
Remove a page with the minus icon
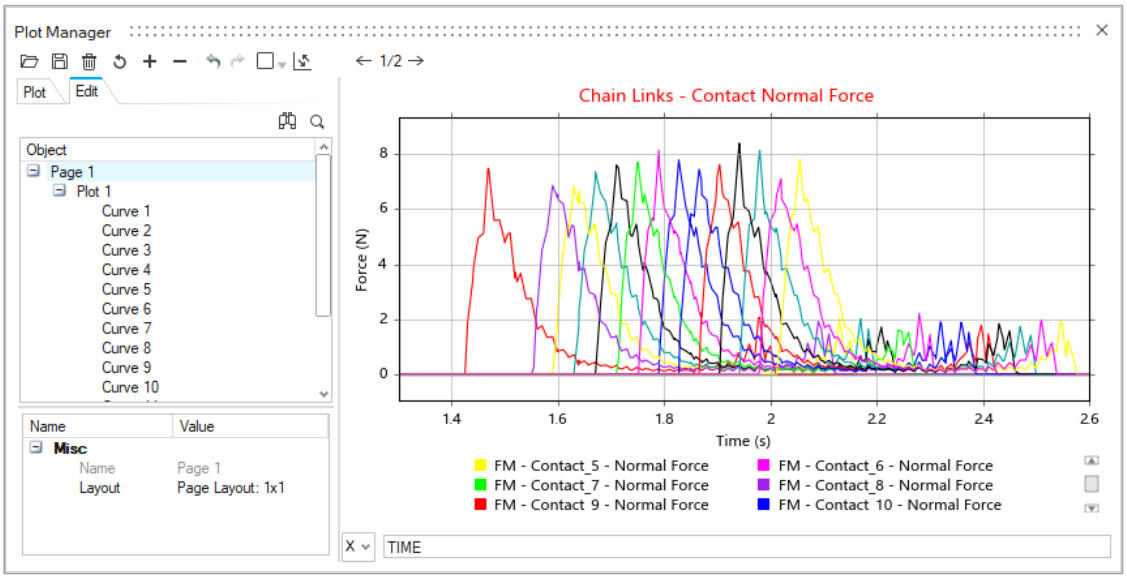point(180,61)
